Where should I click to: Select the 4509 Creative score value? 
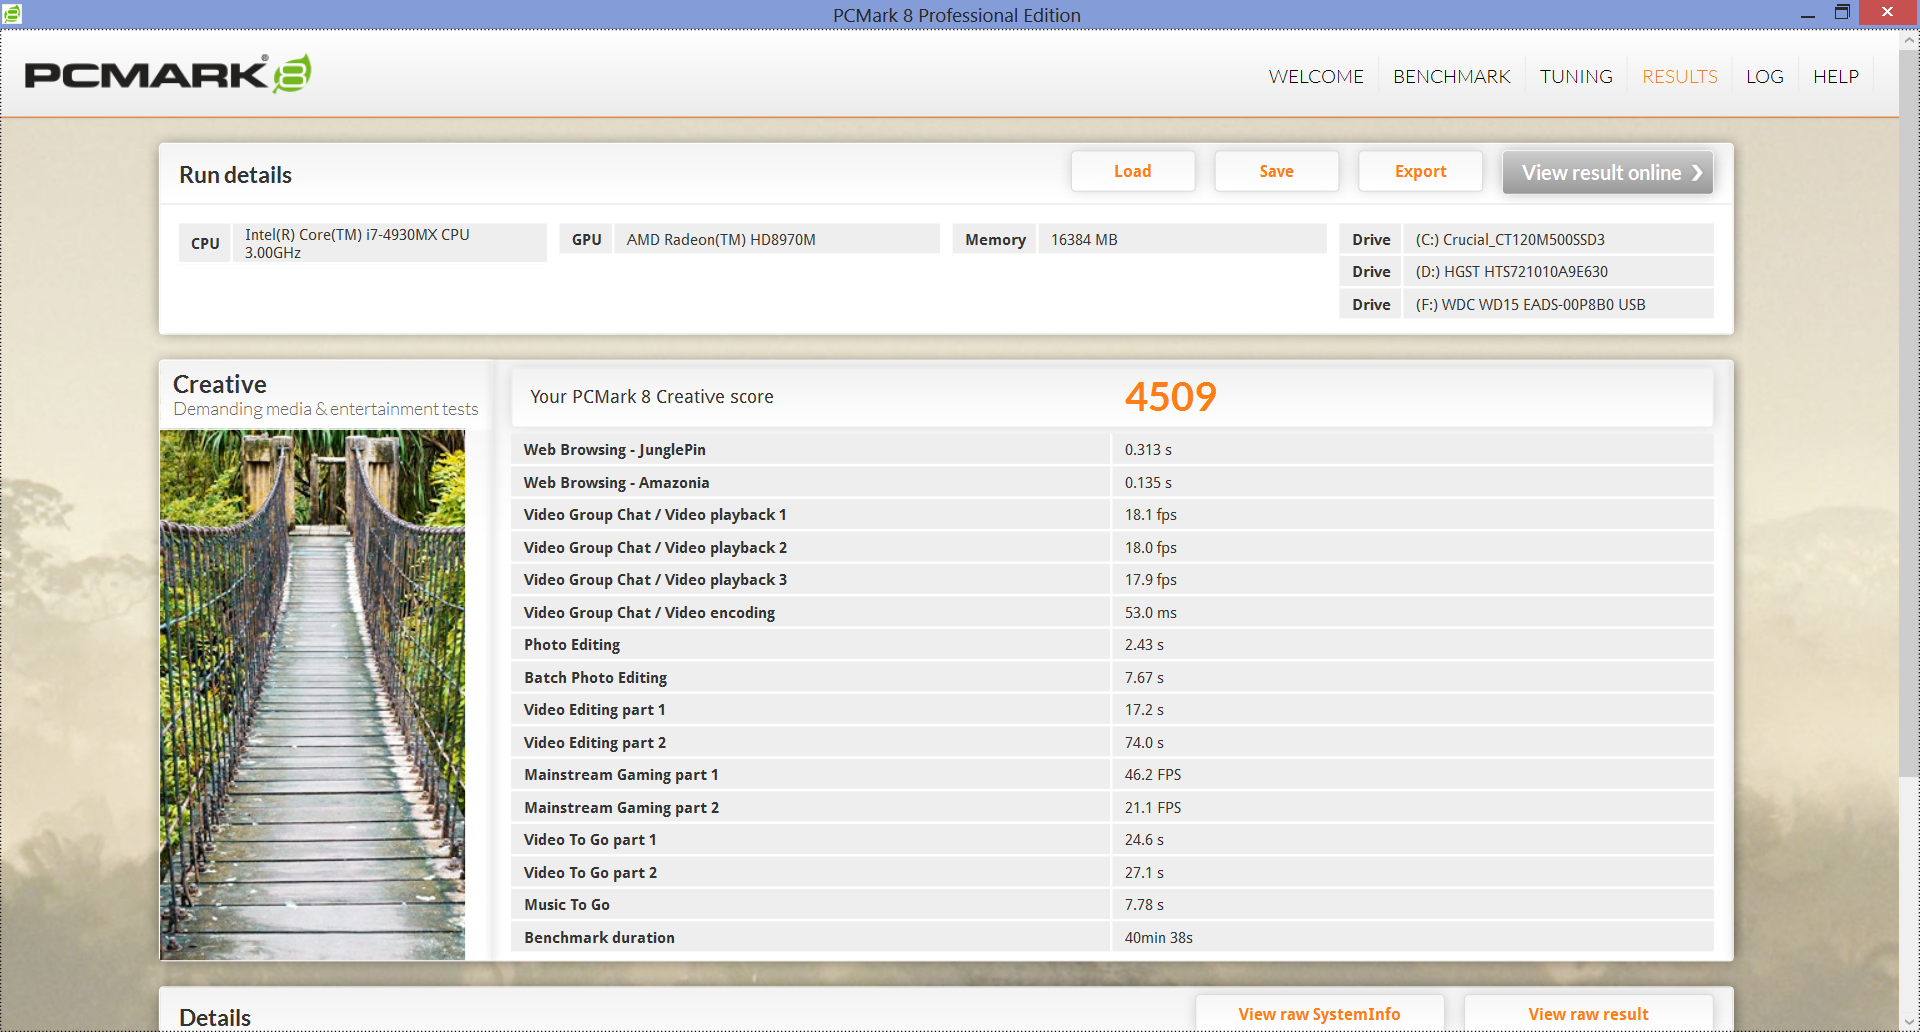pos(1170,397)
